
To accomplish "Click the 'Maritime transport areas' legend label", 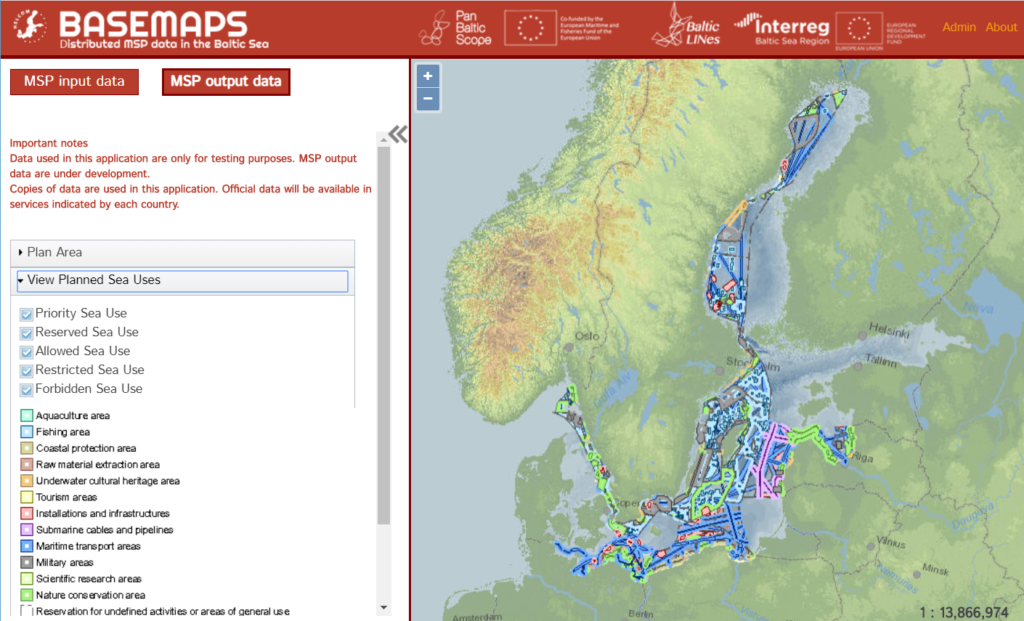I will click(x=88, y=546).
